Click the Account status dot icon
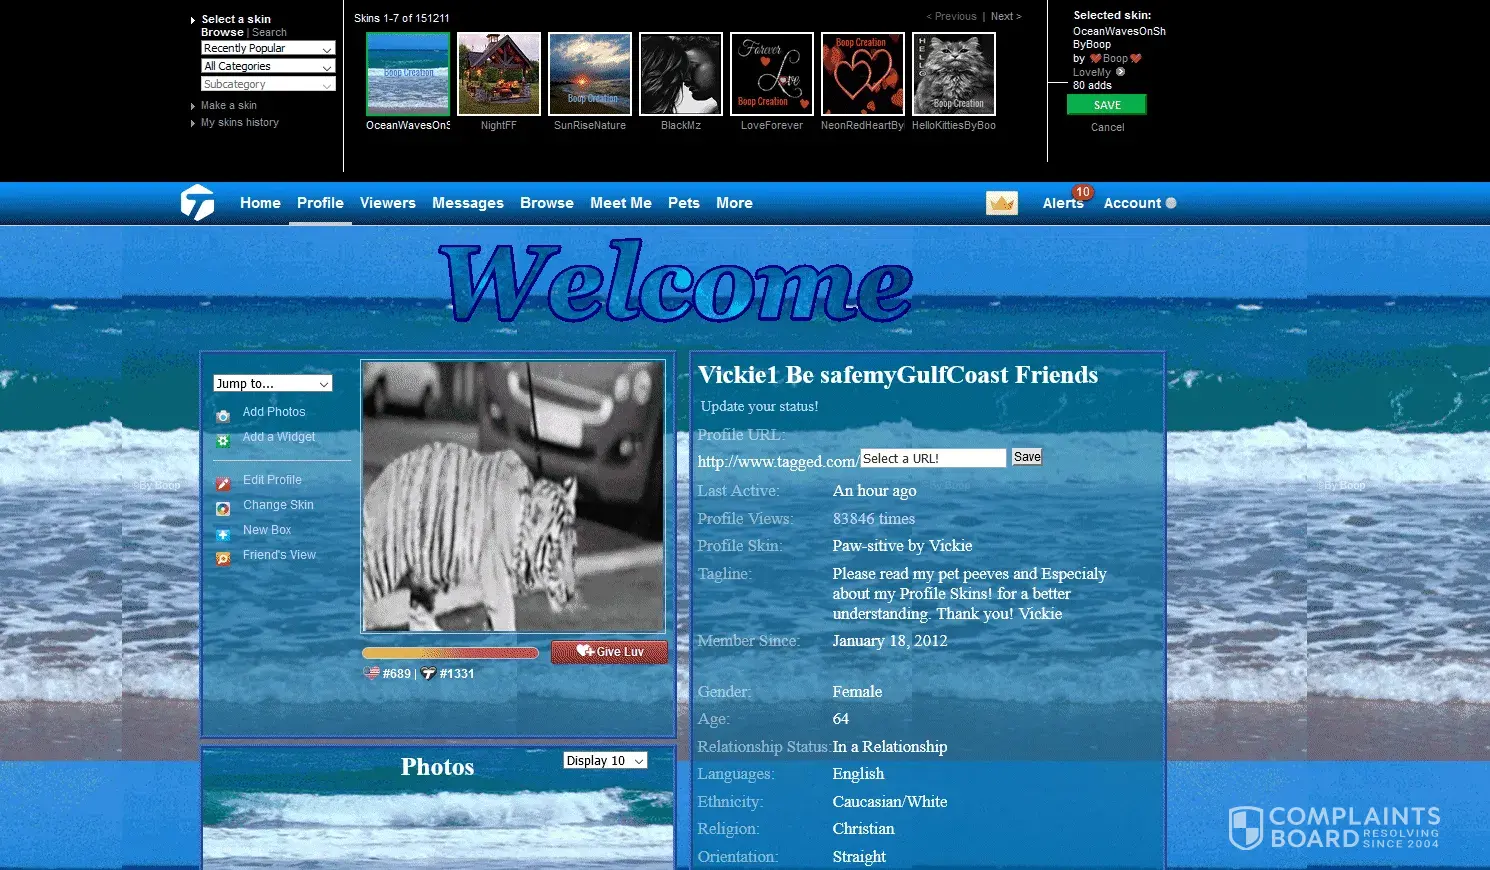The image size is (1490, 870). pyautogui.click(x=1171, y=203)
